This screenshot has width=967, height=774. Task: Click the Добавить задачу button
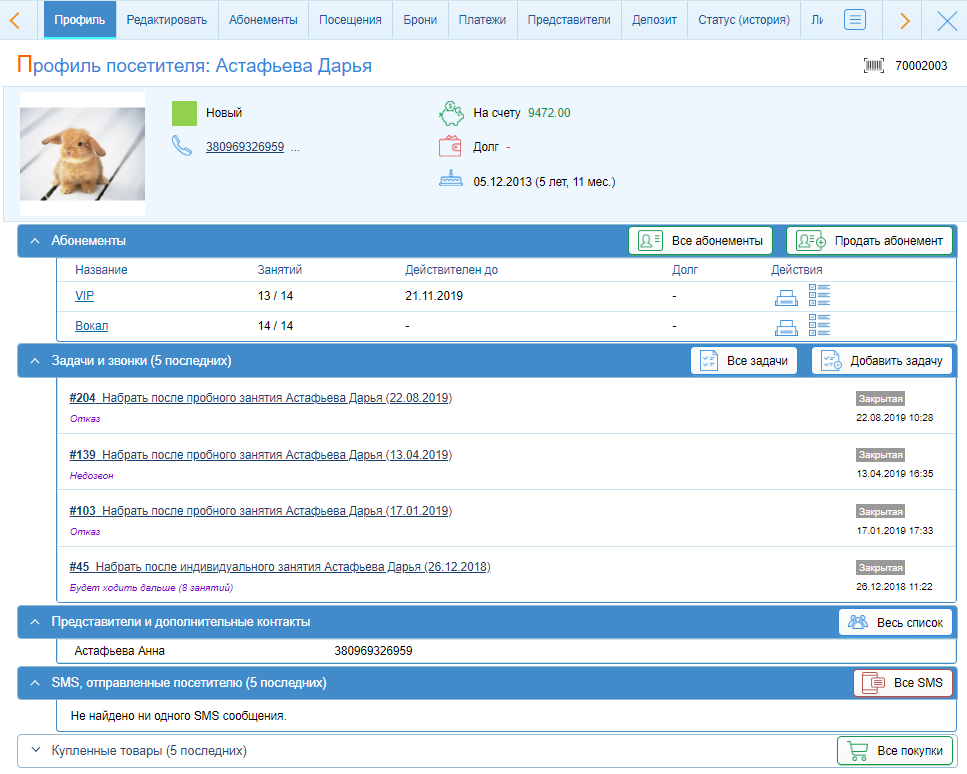[x=881, y=361]
